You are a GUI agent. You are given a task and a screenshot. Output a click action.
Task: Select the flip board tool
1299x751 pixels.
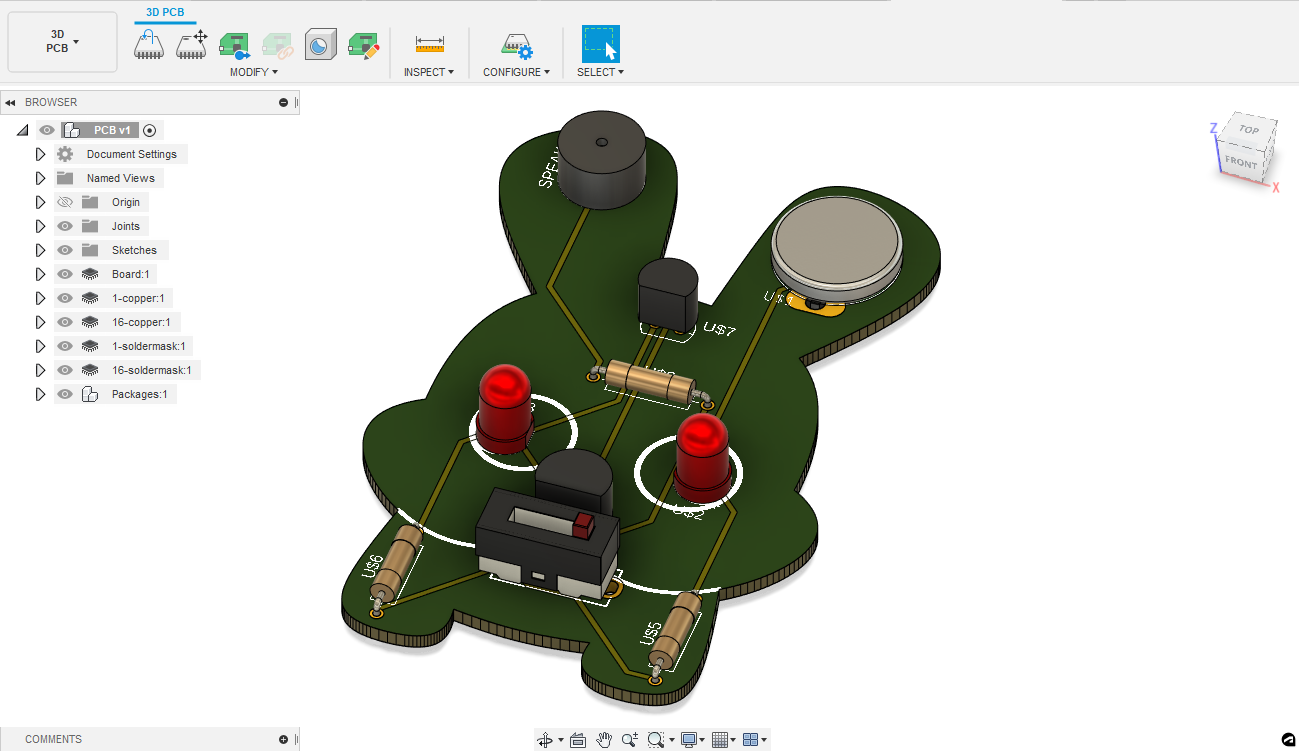(149, 45)
